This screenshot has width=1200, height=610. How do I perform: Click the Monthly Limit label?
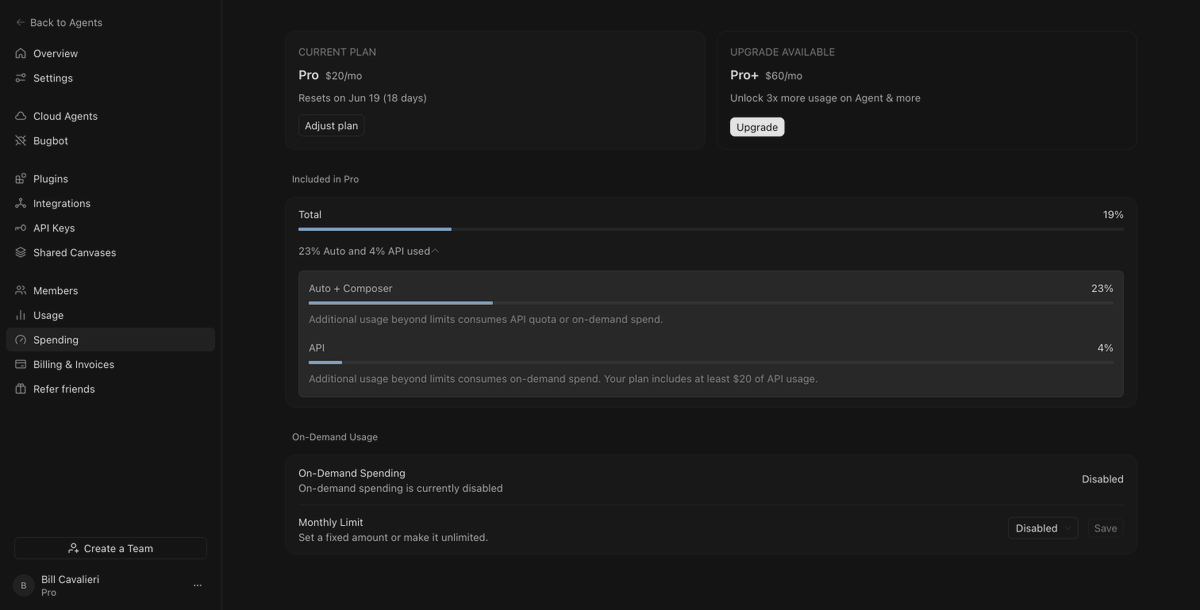pyautogui.click(x=330, y=522)
